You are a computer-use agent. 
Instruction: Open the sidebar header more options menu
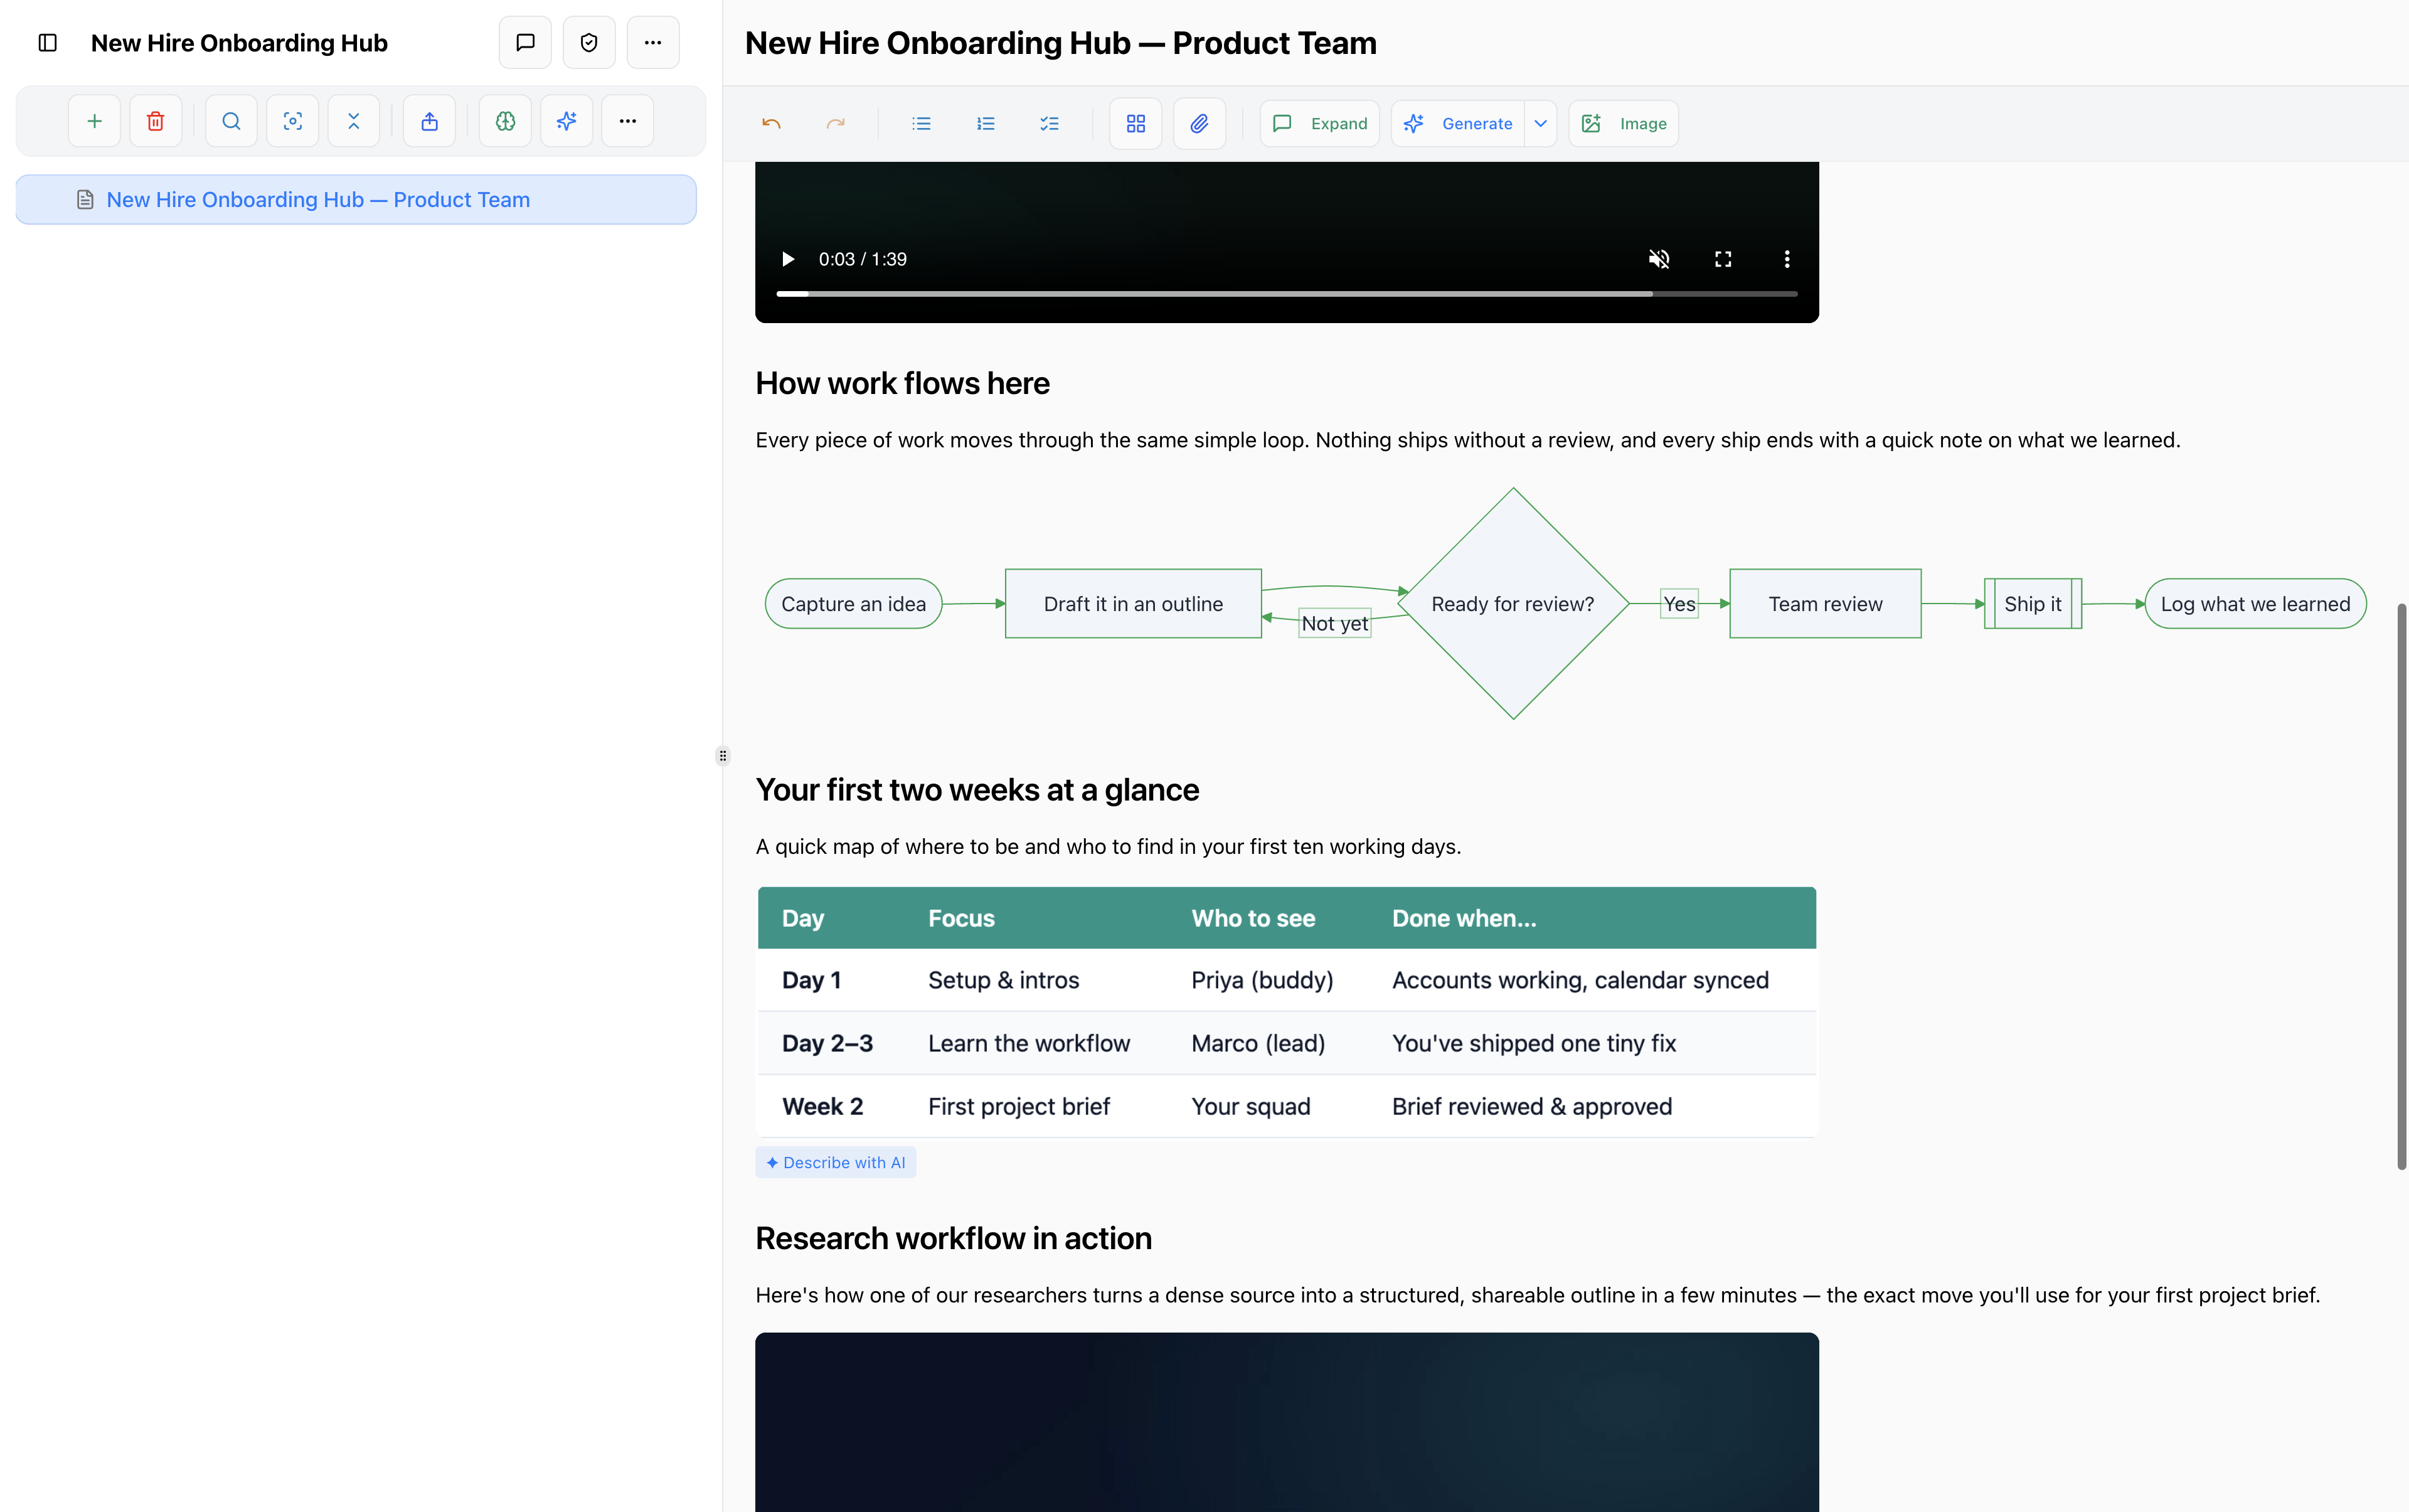point(653,42)
